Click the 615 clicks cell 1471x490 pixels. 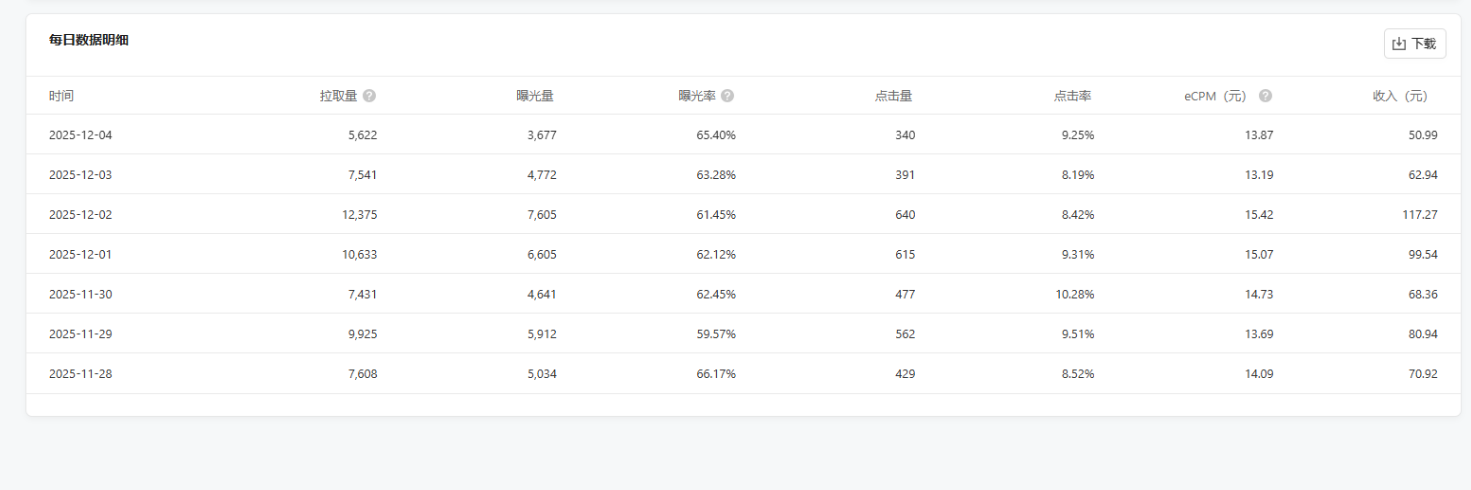pyautogui.click(x=905, y=255)
